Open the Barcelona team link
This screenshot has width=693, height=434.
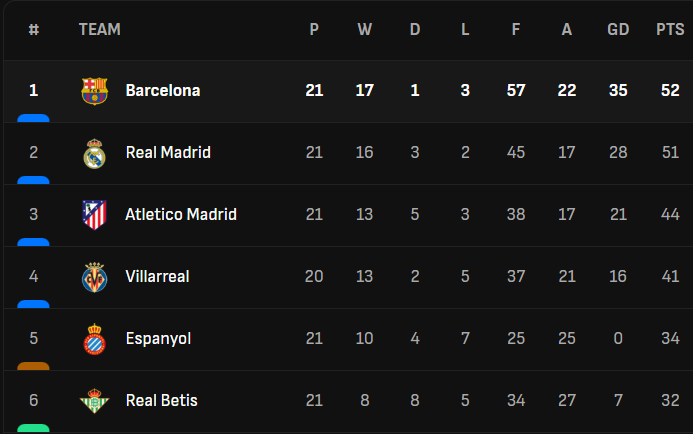[x=163, y=91]
